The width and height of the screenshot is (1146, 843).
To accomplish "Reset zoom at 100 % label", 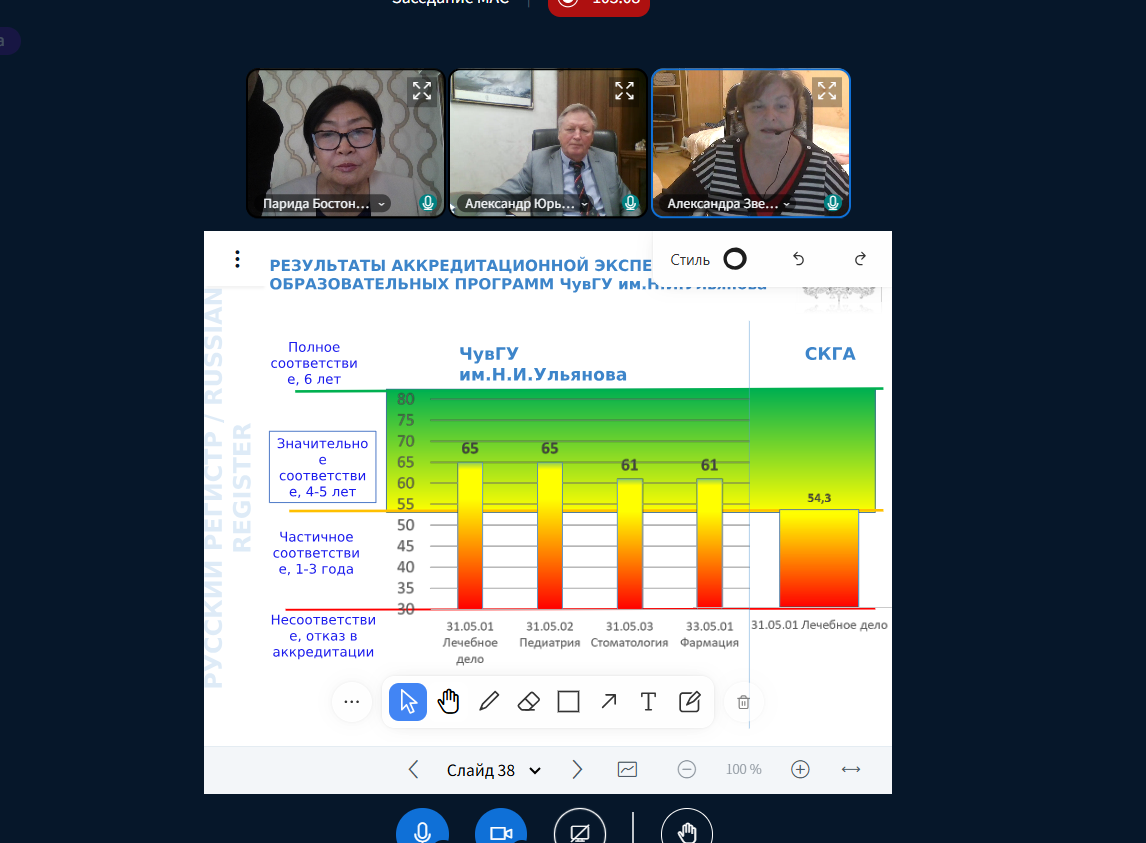I will tap(743, 769).
